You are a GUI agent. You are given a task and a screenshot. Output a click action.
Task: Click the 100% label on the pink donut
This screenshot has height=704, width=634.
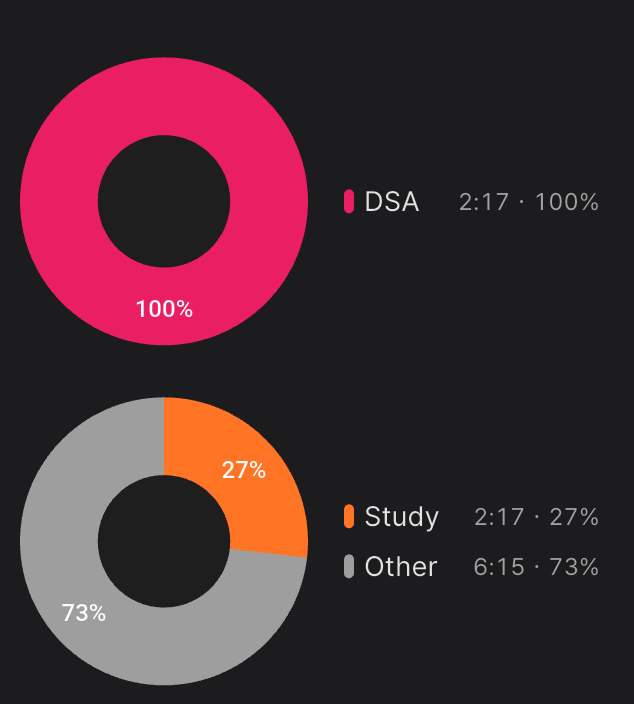(164, 309)
